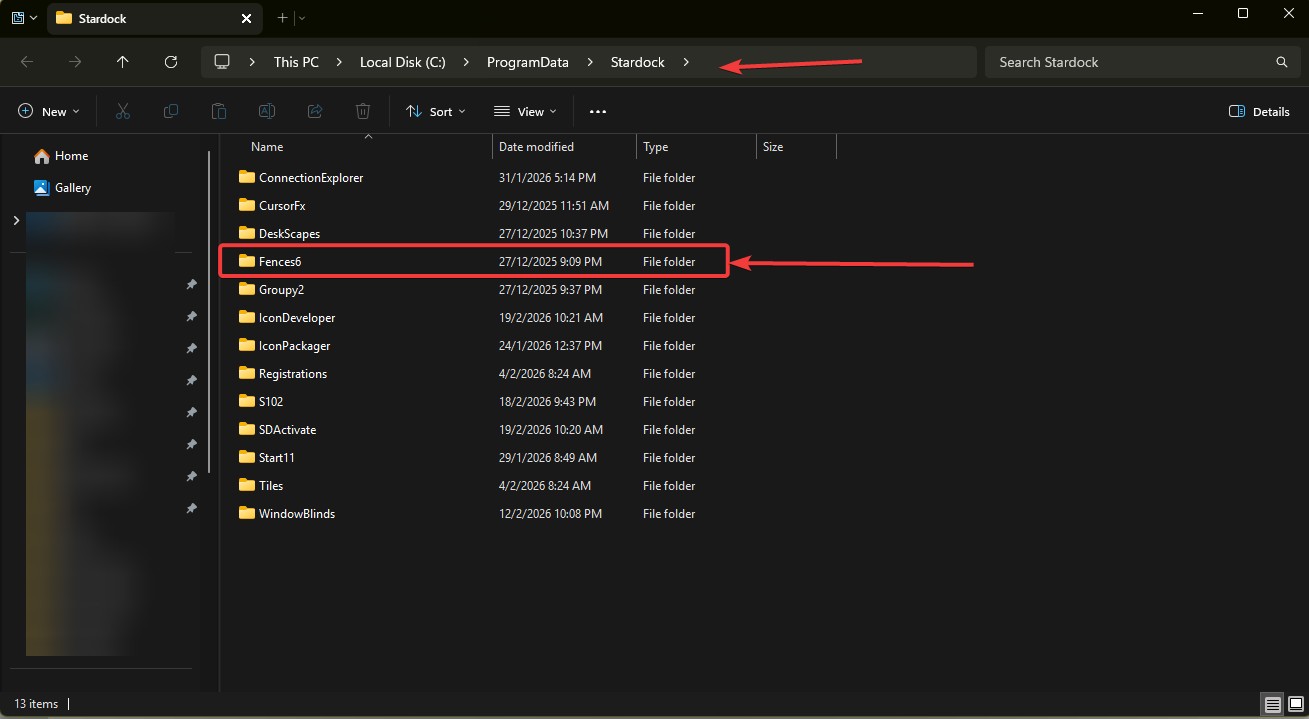Image resolution: width=1309 pixels, height=719 pixels.
Task: Select the WindowBlinds folder
Action: [296, 514]
